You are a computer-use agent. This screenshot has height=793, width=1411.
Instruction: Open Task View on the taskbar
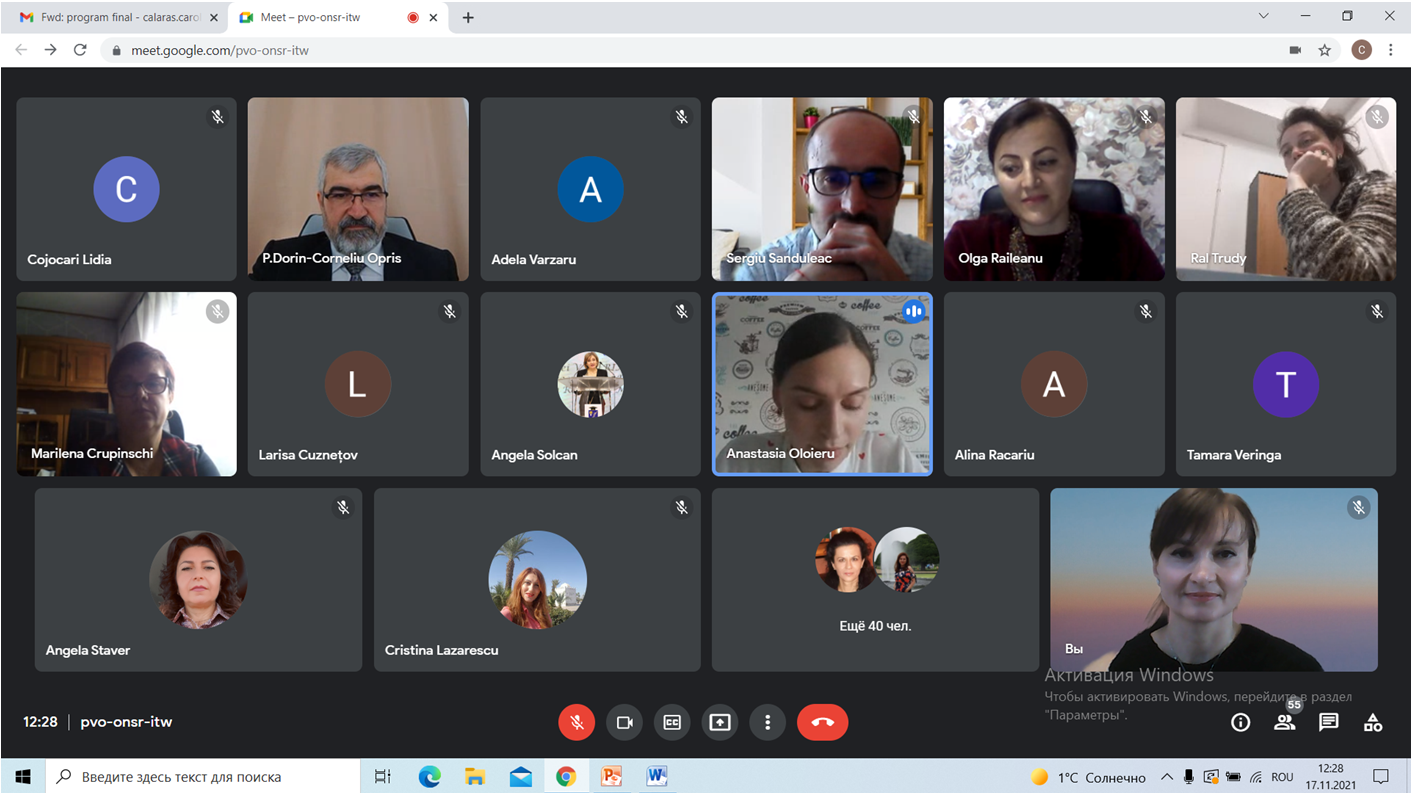coord(382,776)
